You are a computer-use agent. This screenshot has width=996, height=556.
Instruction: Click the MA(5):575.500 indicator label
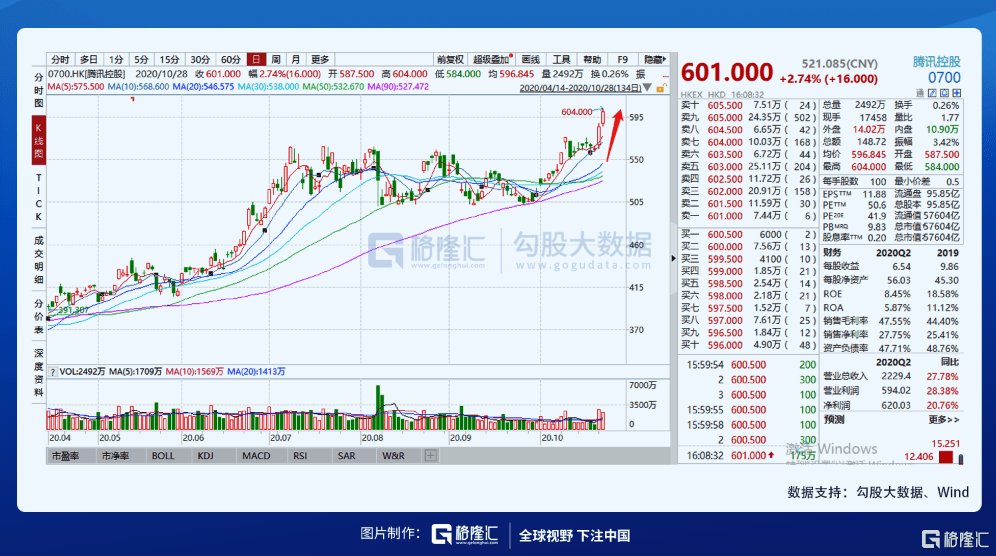pos(76,86)
